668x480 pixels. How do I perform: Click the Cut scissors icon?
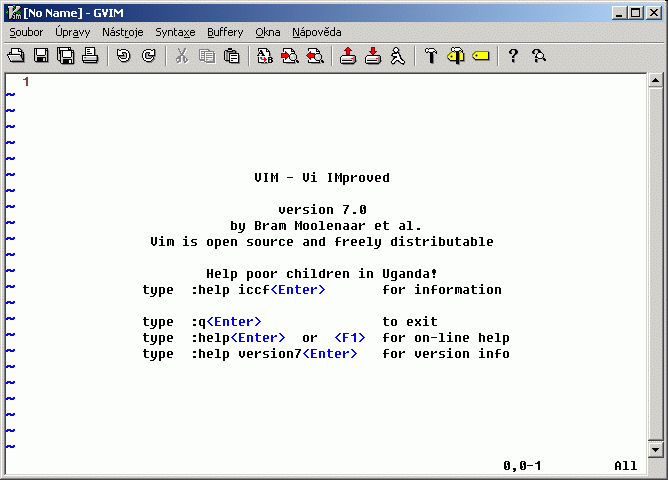[x=182, y=56]
